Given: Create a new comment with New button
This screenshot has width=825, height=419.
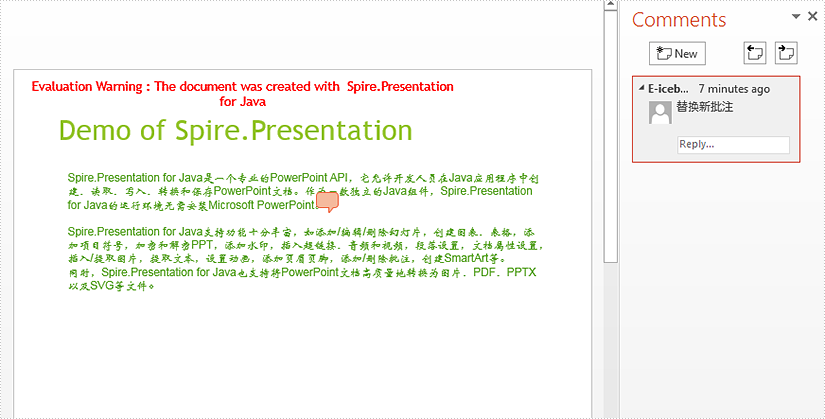Looking at the screenshot, I should tap(677, 54).
